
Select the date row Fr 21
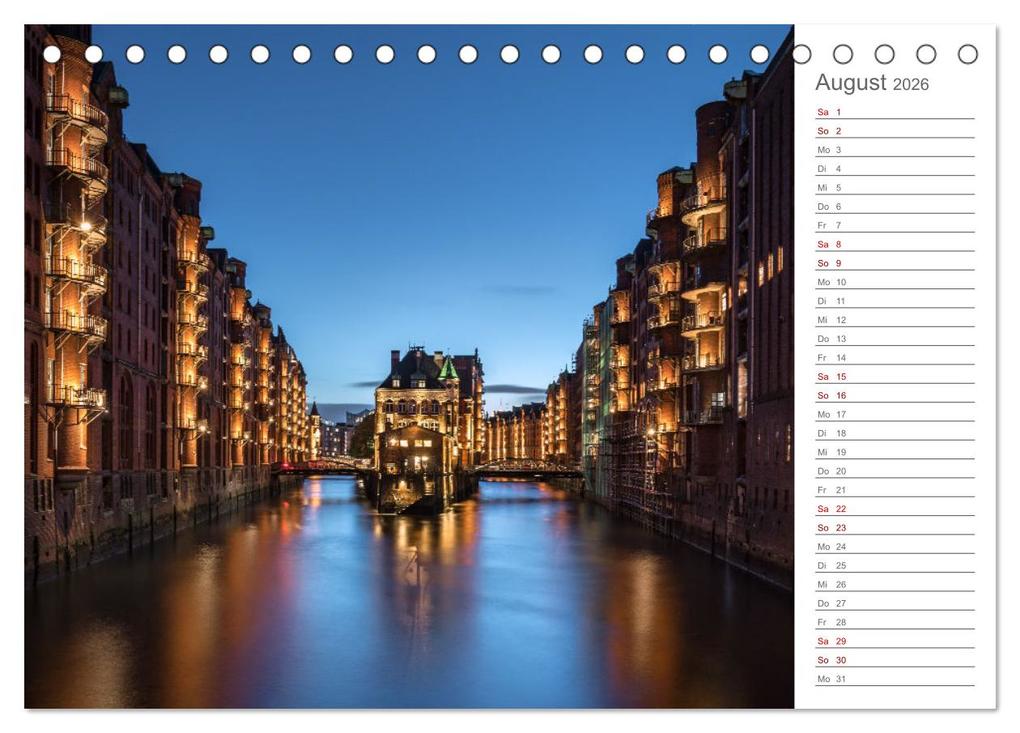tap(895, 489)
